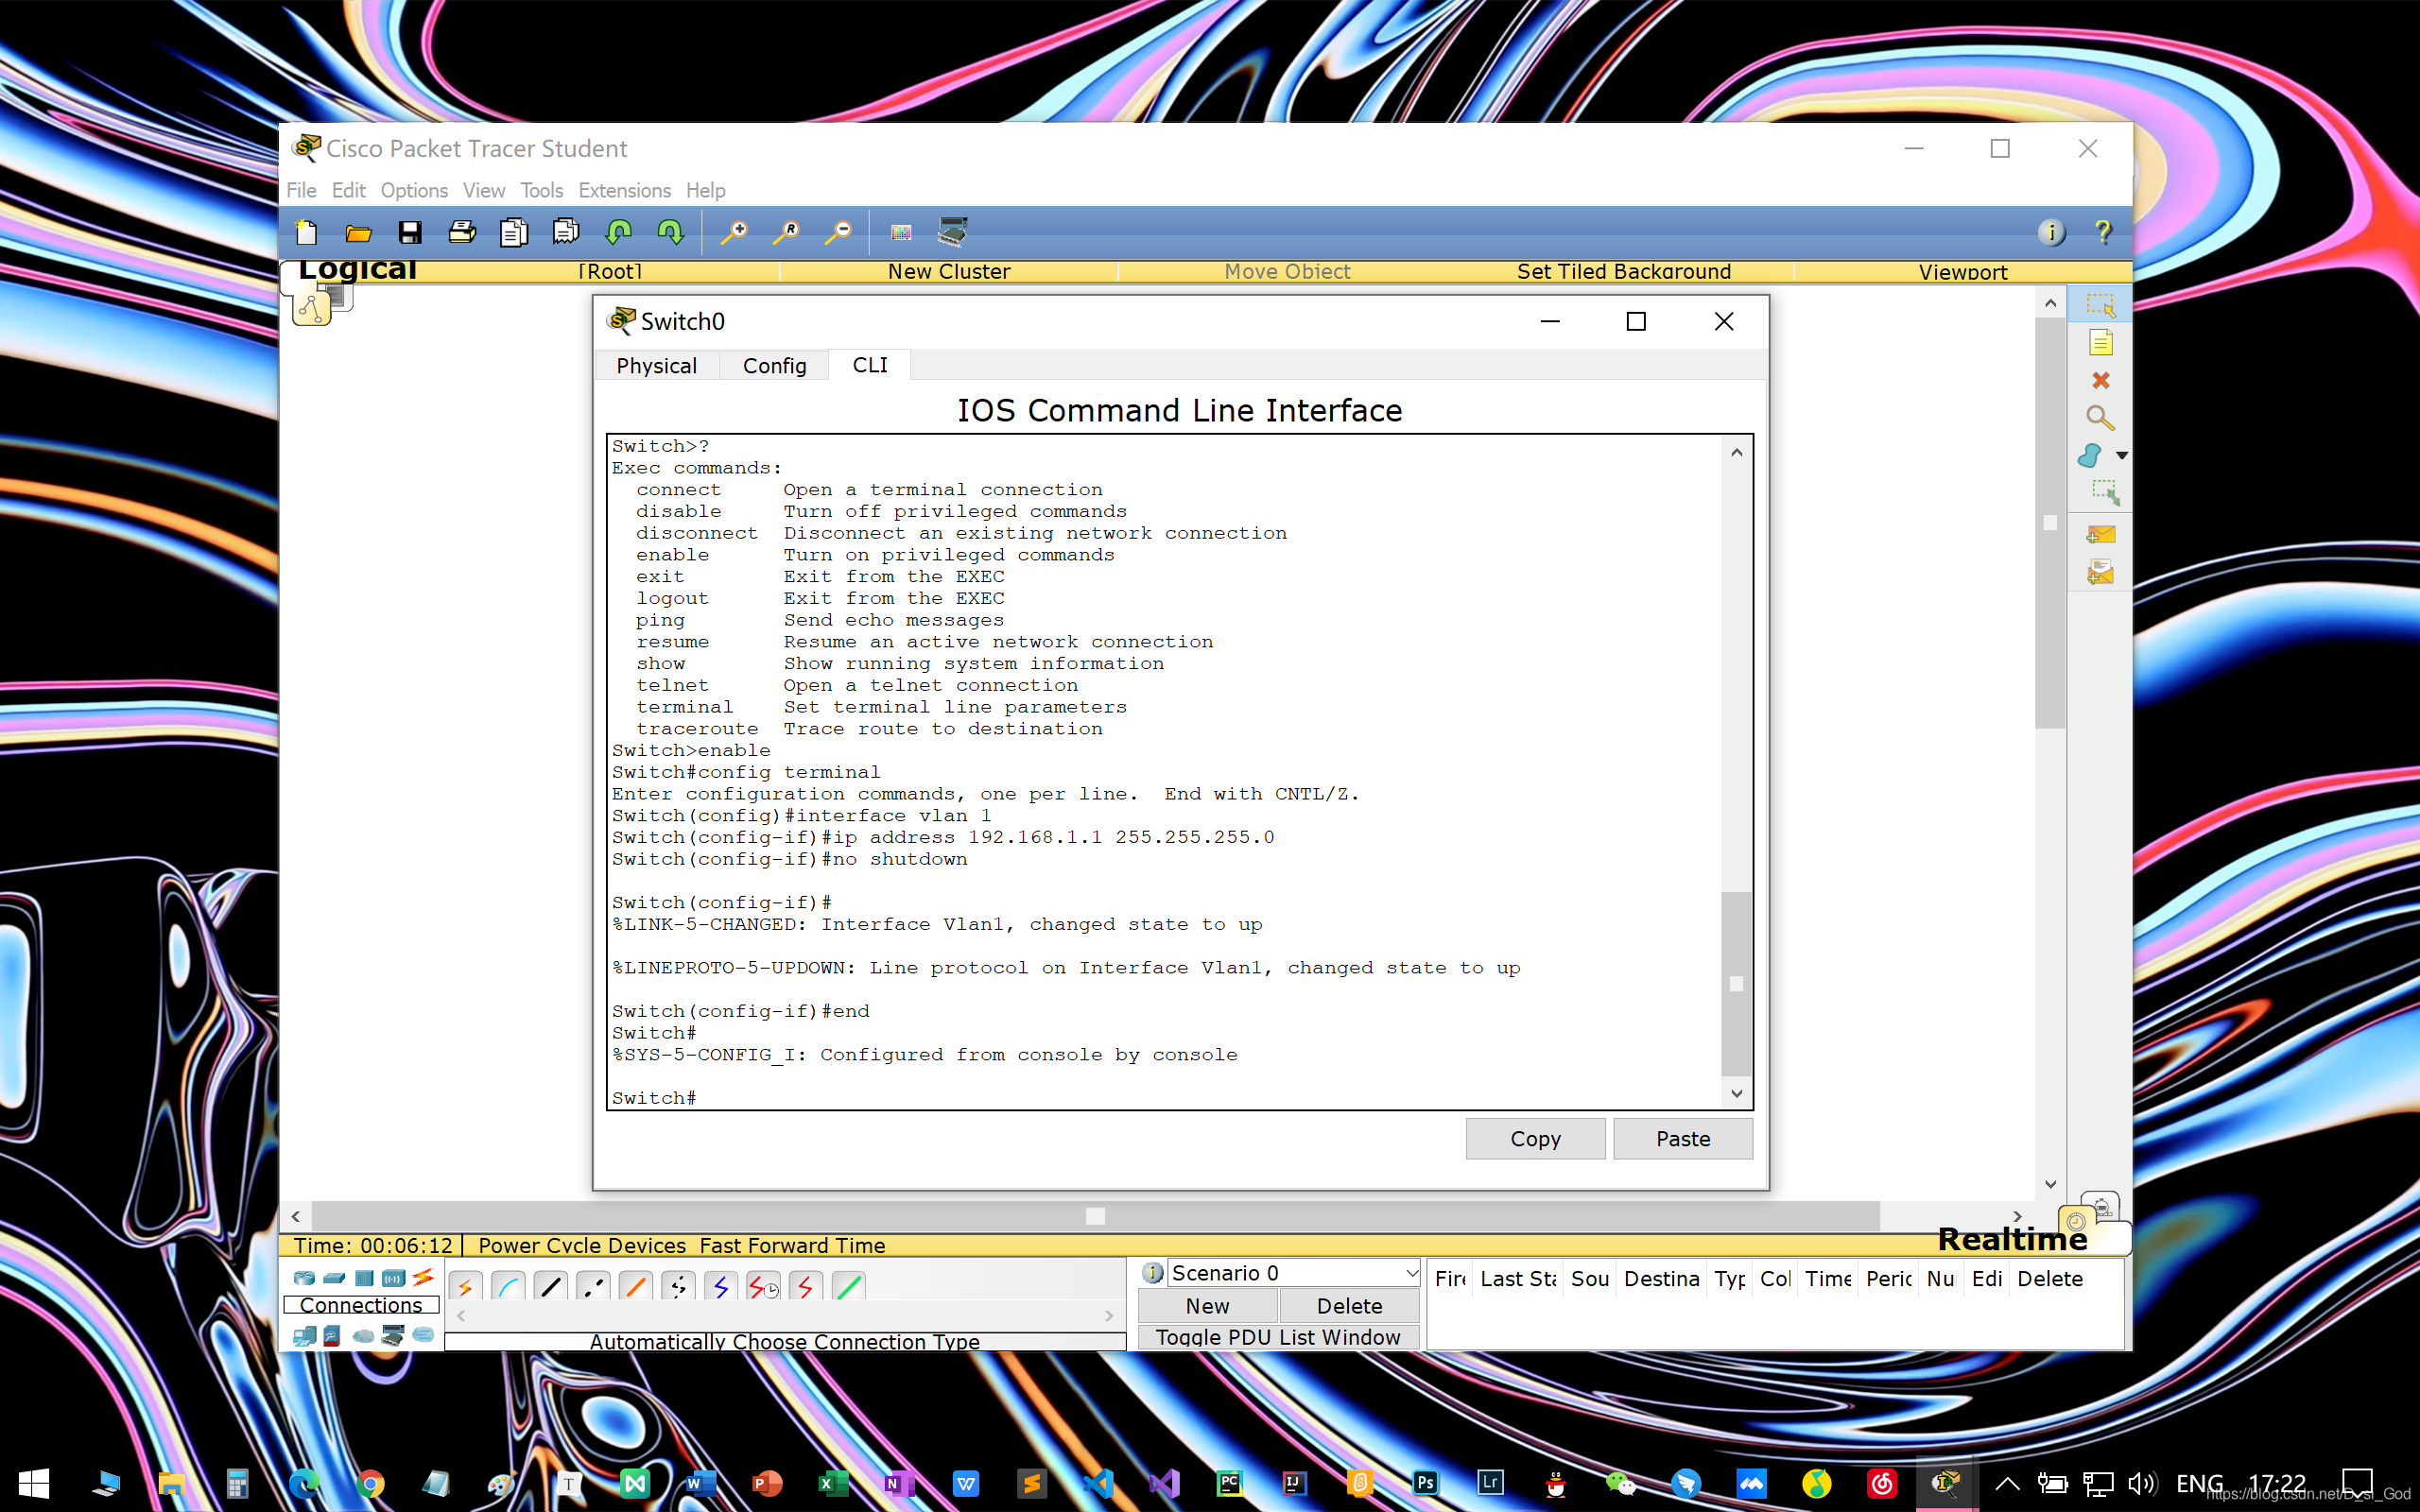
Task: Expand the drawing shape tool arrow
Action: click(2122, 456)
